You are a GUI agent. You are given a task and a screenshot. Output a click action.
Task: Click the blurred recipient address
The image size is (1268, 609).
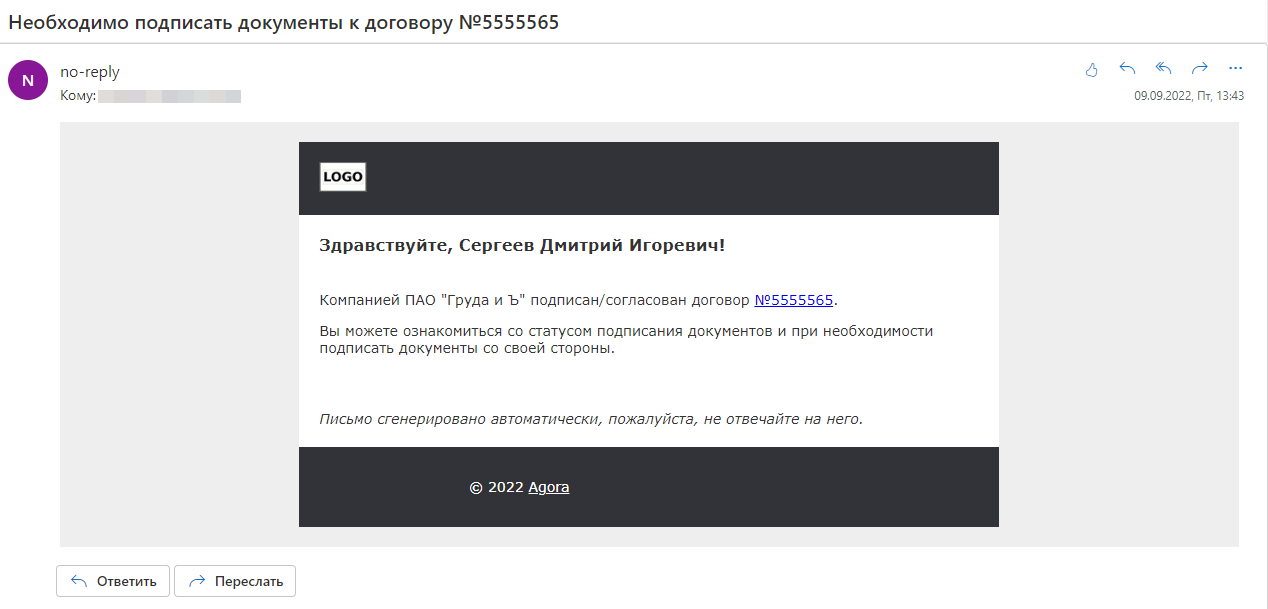pos(170,96)
